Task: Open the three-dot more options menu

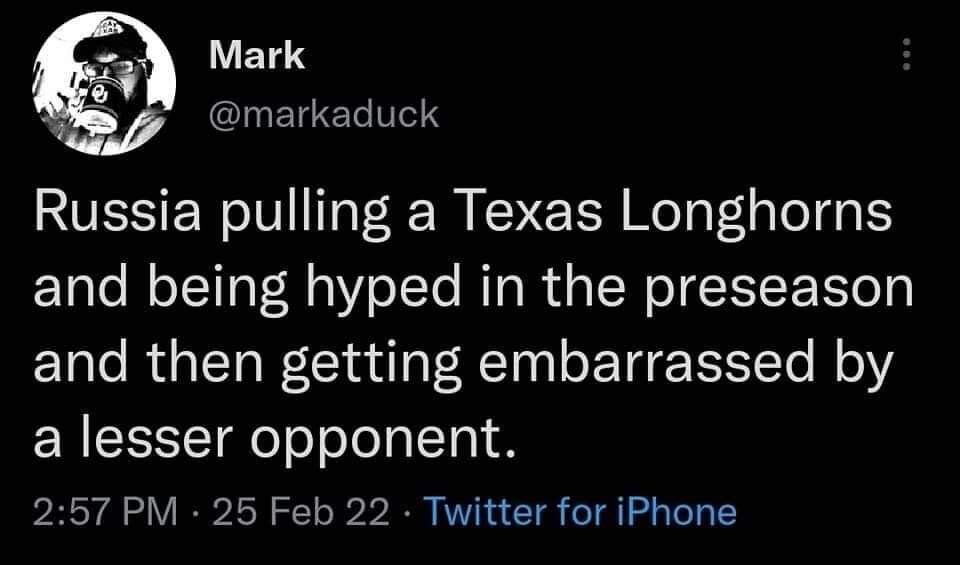Action: (x=906, y=54)
